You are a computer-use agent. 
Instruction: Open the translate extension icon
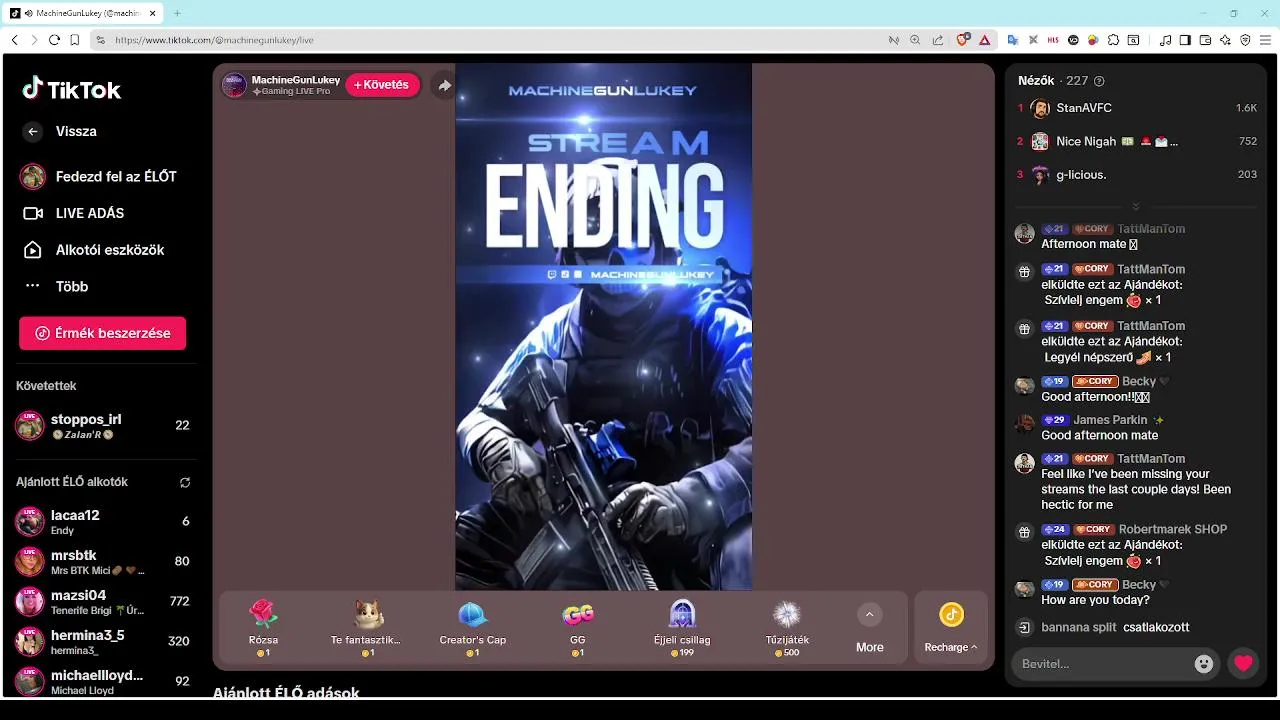click(1013, 40)
